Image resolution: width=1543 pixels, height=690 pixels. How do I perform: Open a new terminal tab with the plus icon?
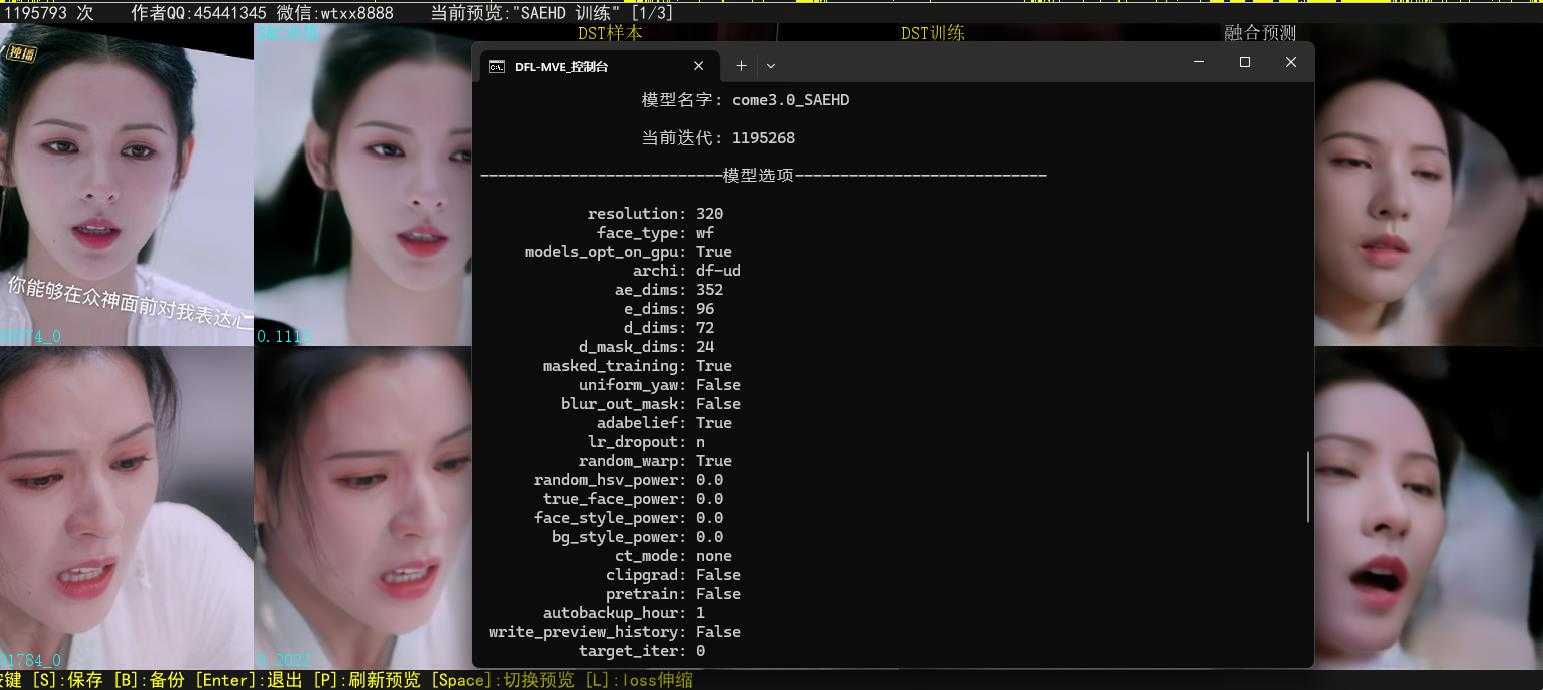click(x=741, y=65)
